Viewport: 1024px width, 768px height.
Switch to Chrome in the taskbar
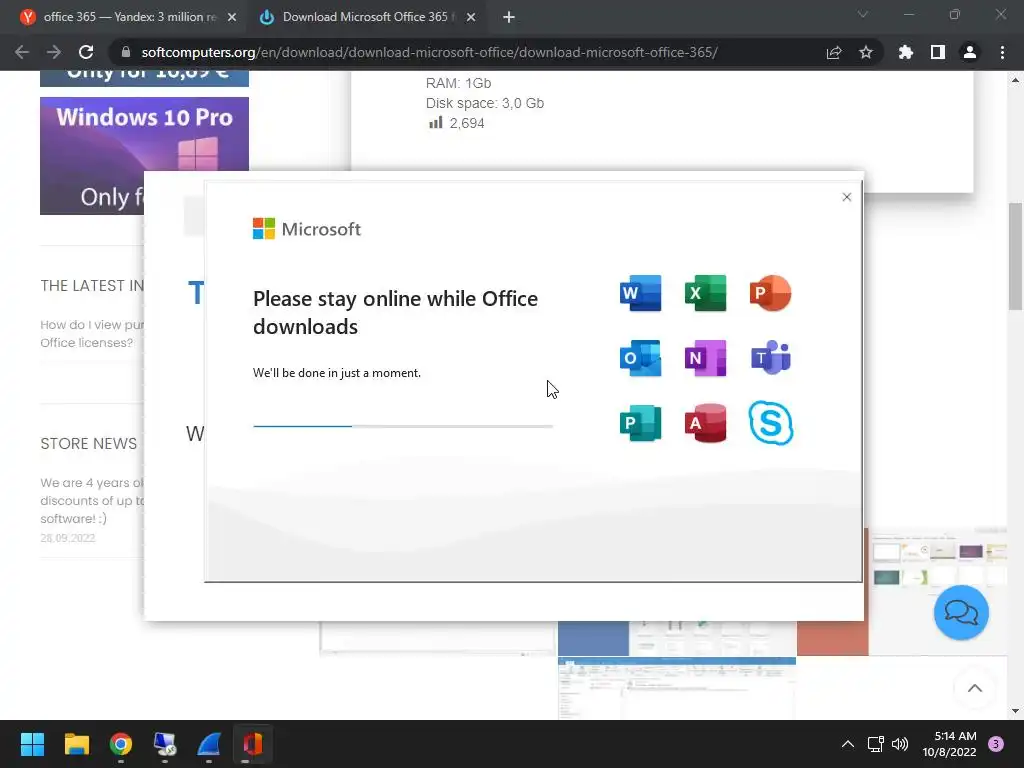[121, 744]
